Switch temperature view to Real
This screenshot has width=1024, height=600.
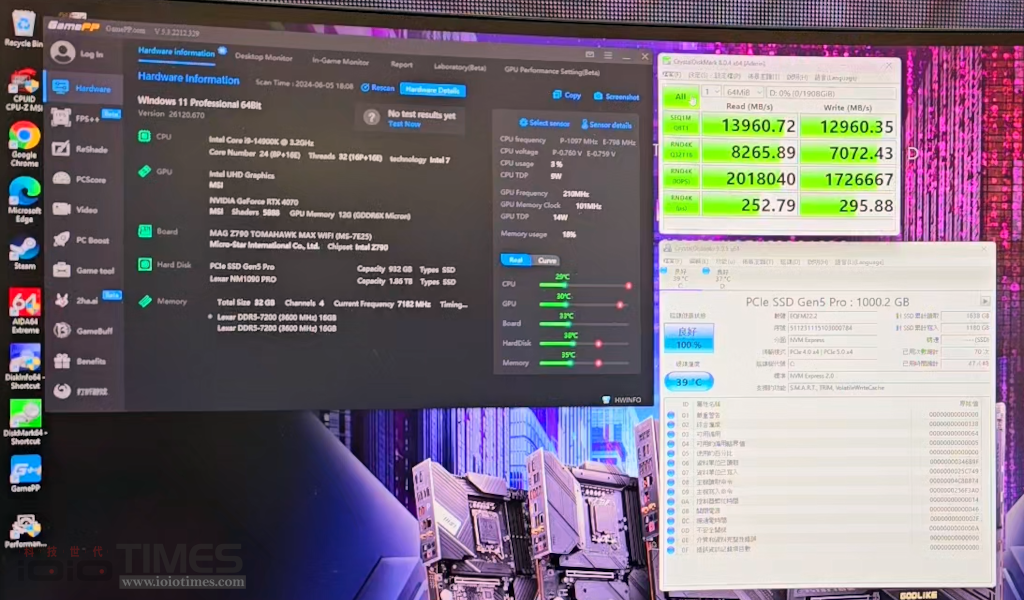[x=516, y=260]
